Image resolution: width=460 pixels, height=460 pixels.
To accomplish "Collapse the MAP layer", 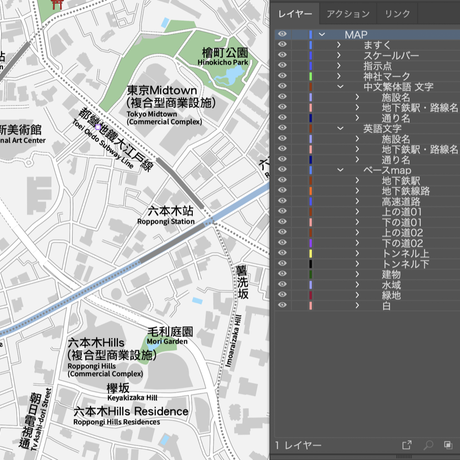I will point(322,34).
